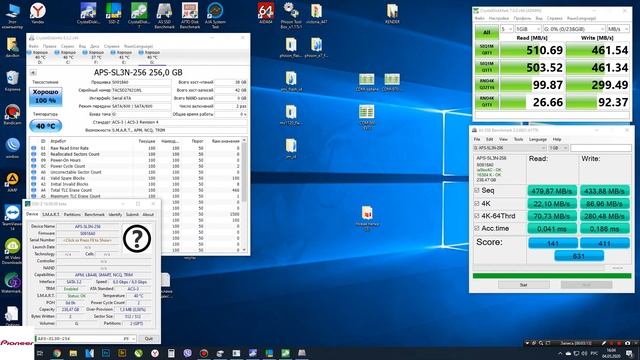Open the Language menu in AS SSD Benchmark
Screen dimensions: 640x360
pyautogui.click(x=538, y=139)
